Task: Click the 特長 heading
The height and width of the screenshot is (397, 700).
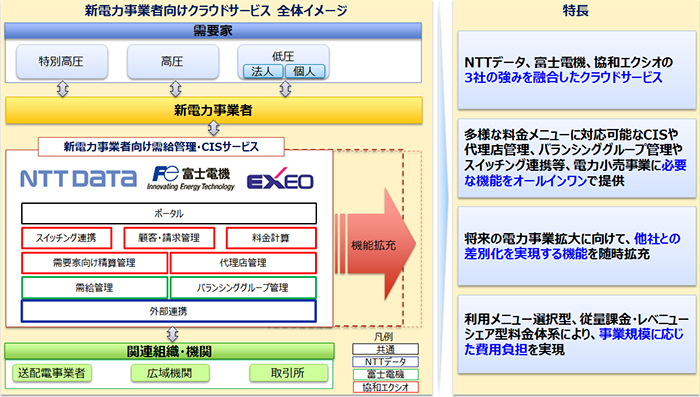Action: 575,10
